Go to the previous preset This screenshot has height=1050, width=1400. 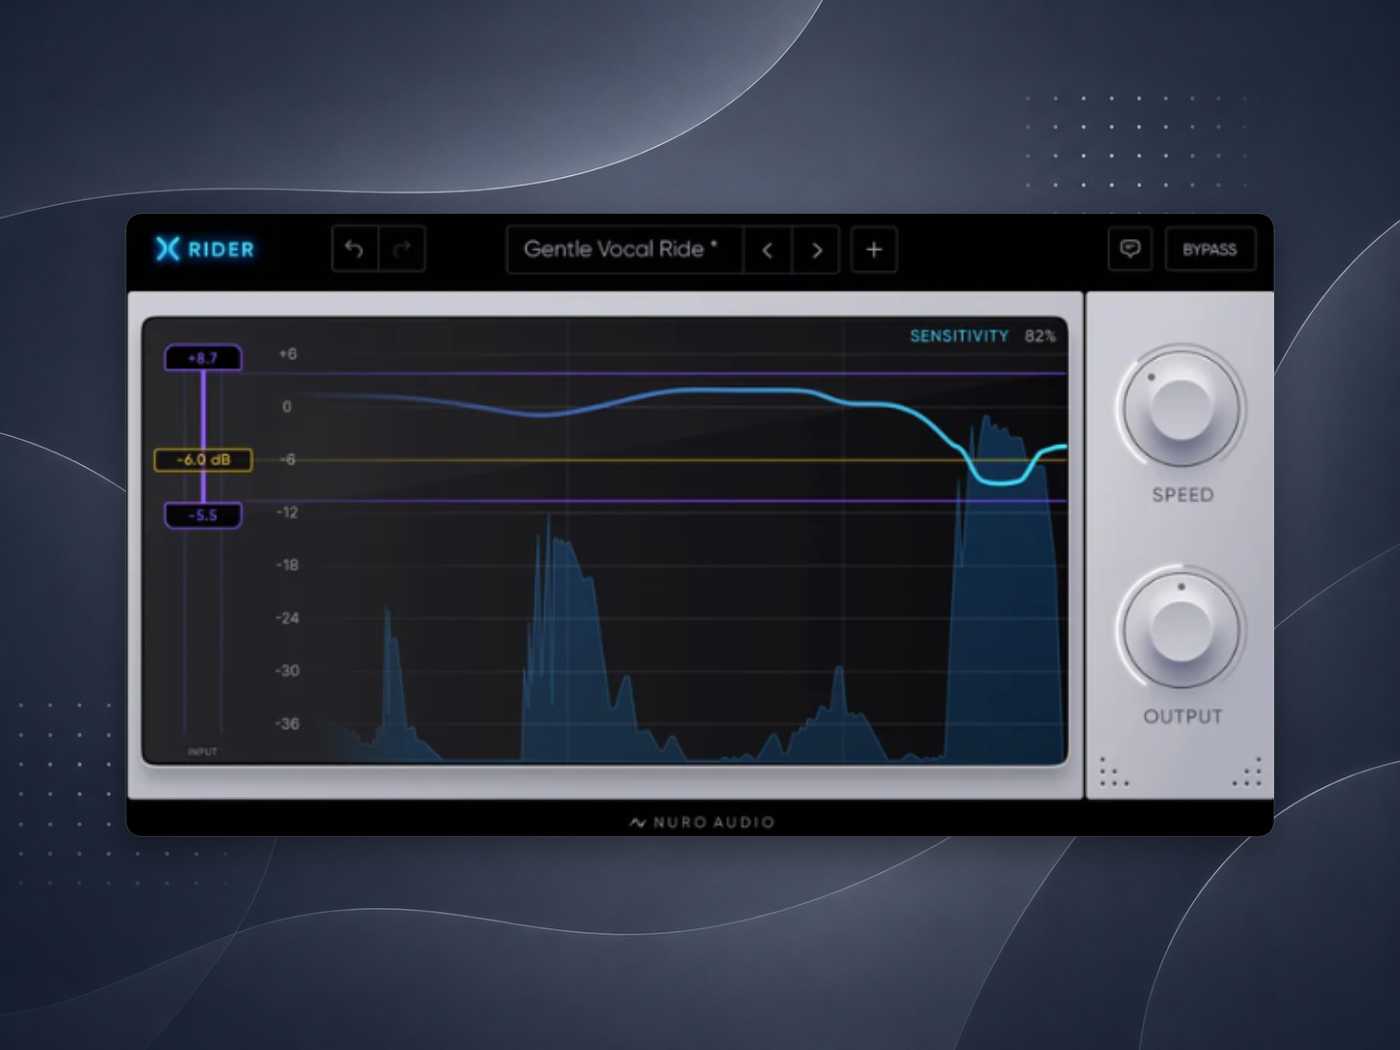point(768,250)
